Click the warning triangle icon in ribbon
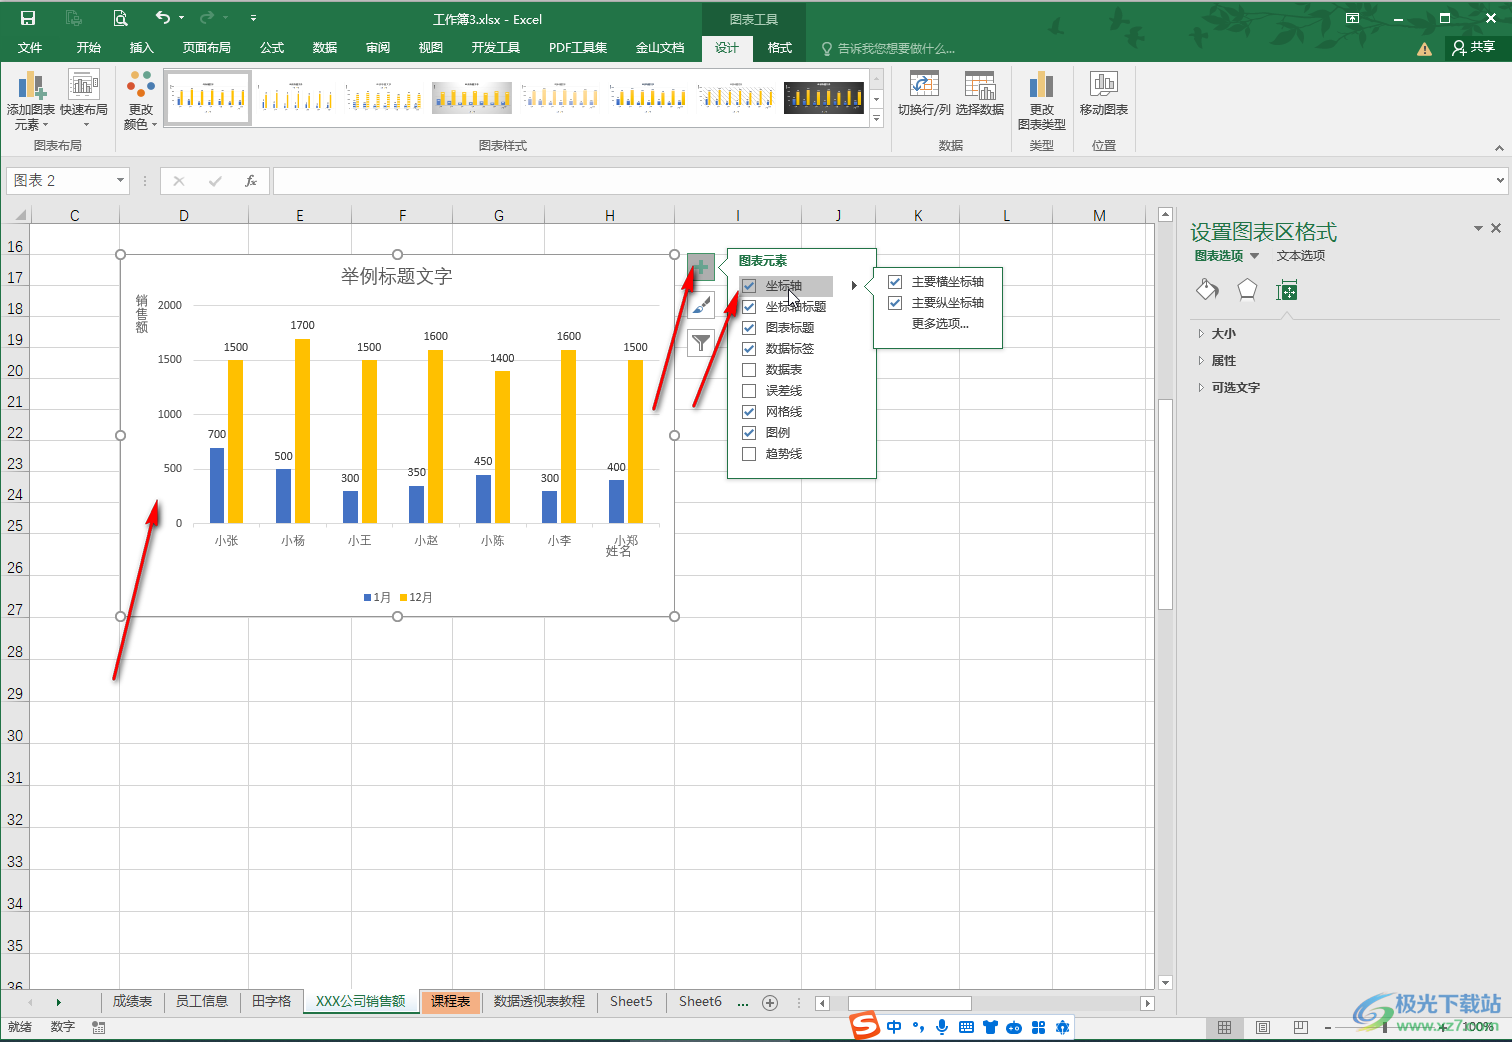 (1424, 49)
